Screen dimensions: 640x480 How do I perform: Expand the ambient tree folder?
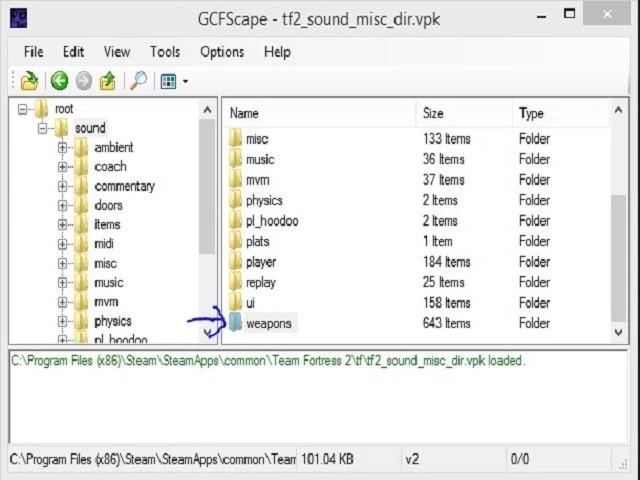pyautogui.click(x=62, y=147)
